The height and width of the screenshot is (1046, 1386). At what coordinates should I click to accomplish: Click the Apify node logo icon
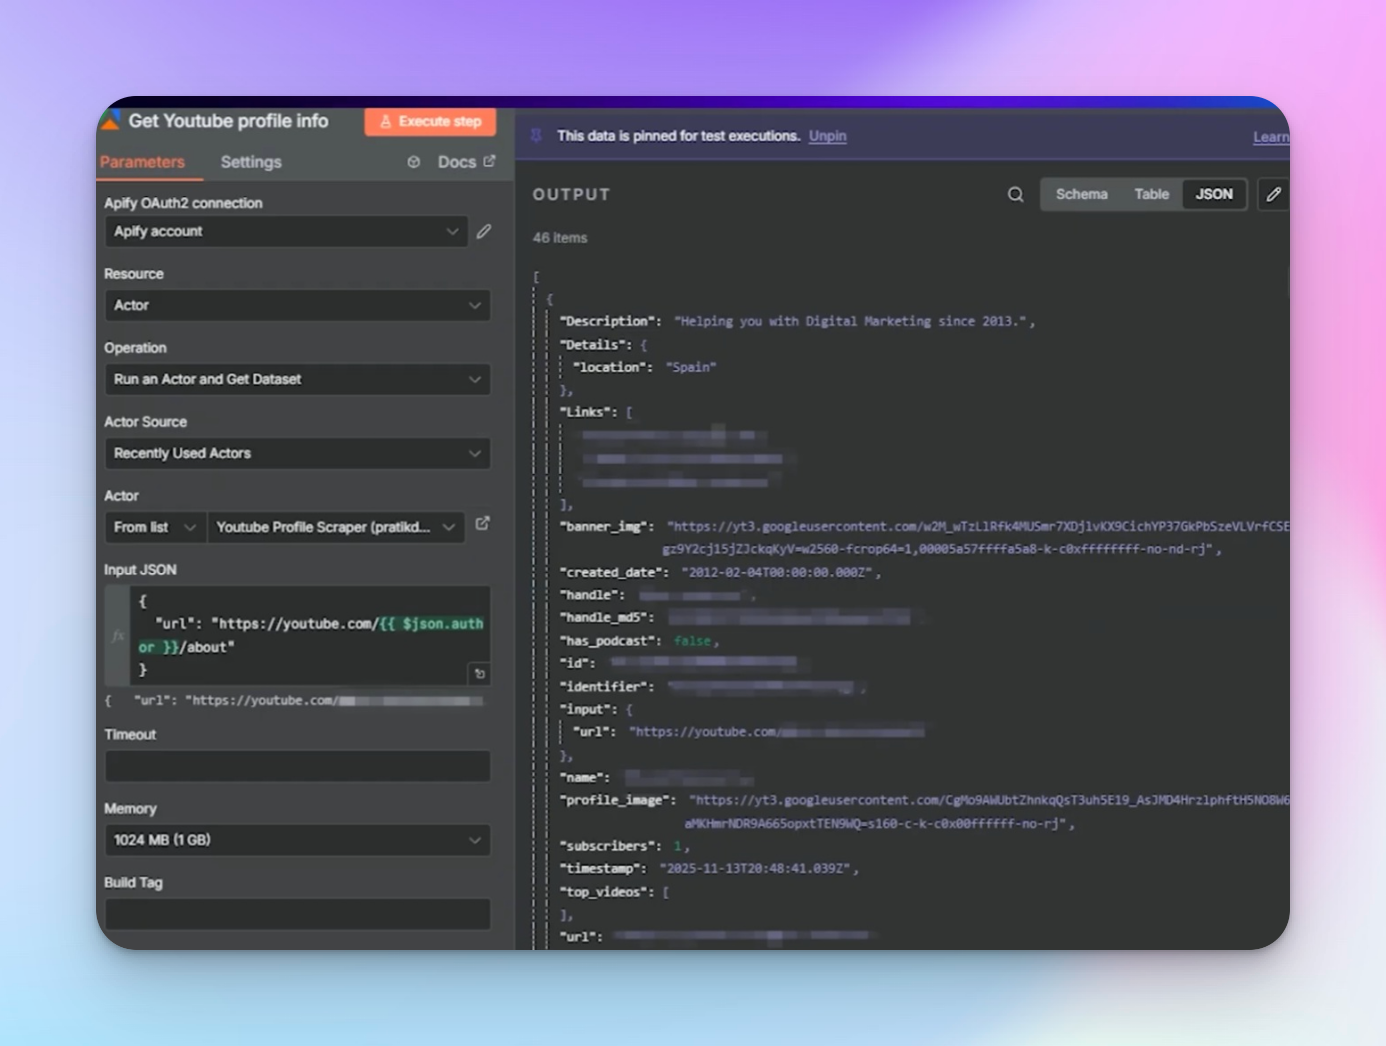coord(109,121)
